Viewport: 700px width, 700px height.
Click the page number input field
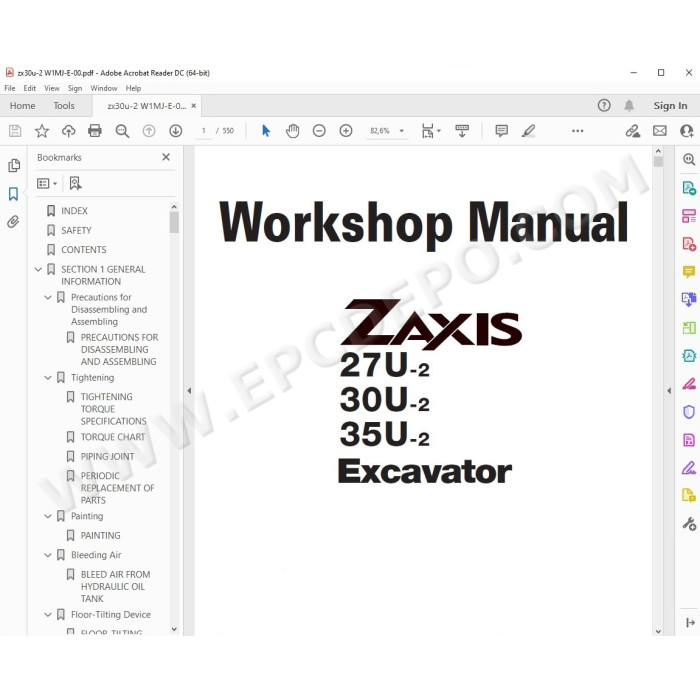coord(204,131)
